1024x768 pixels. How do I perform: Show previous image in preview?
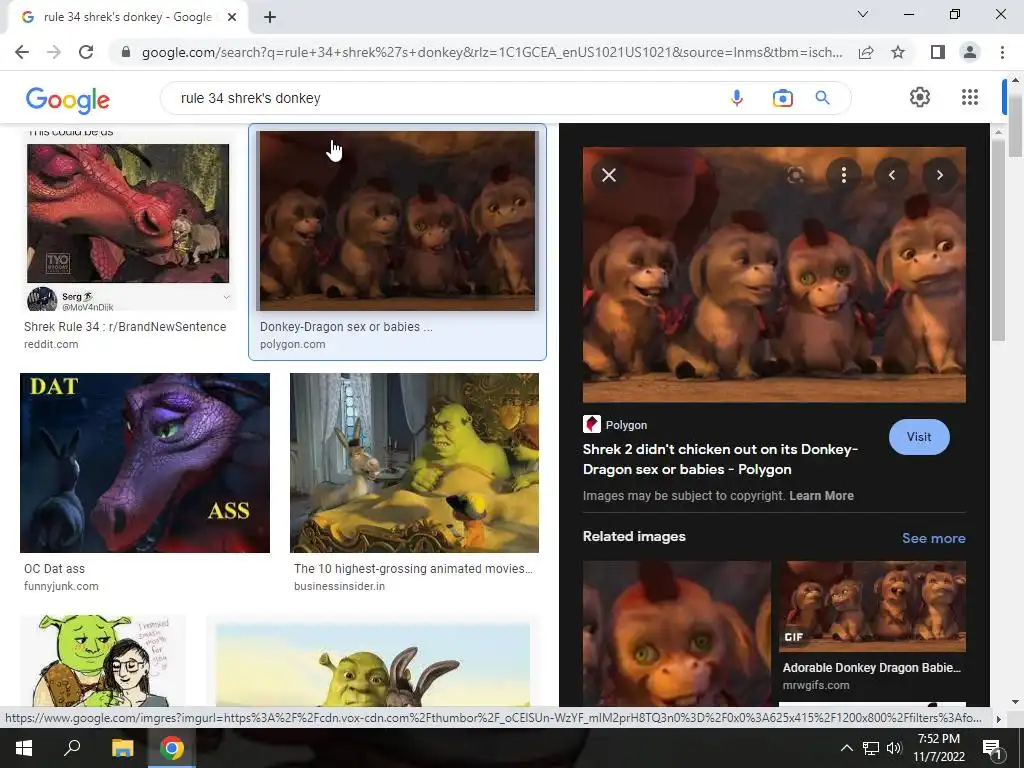coord(891,175)
